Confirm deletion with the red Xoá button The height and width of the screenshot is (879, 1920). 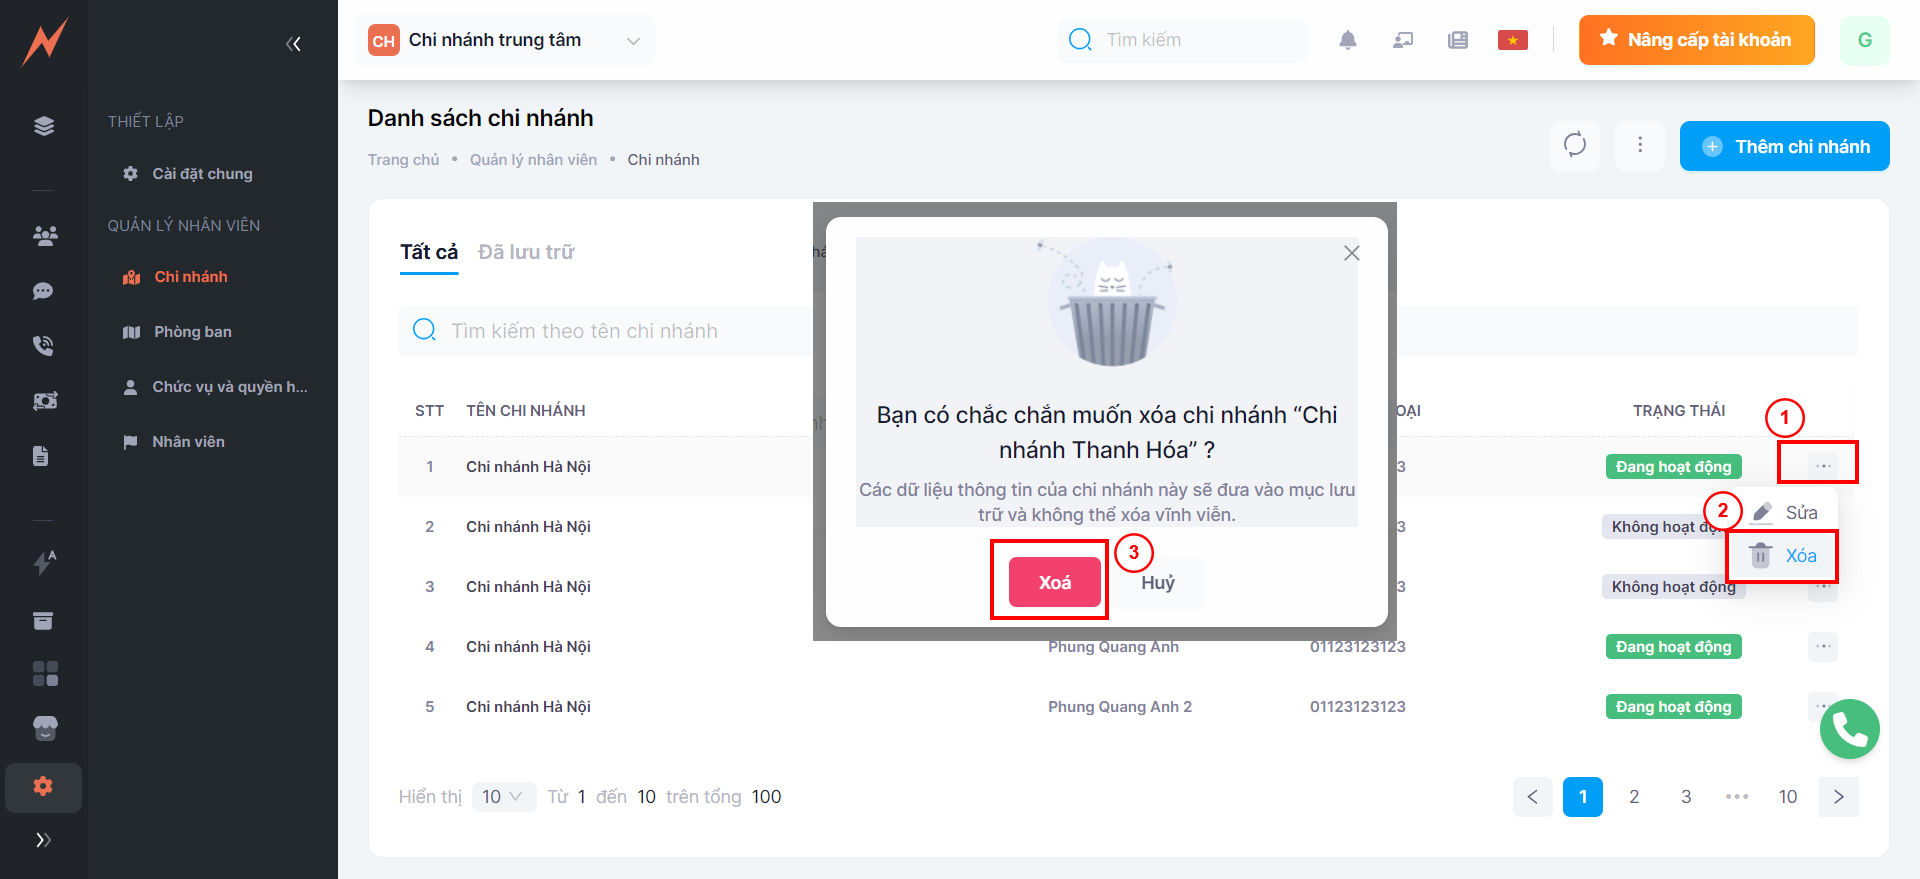tap(1054, 582)
